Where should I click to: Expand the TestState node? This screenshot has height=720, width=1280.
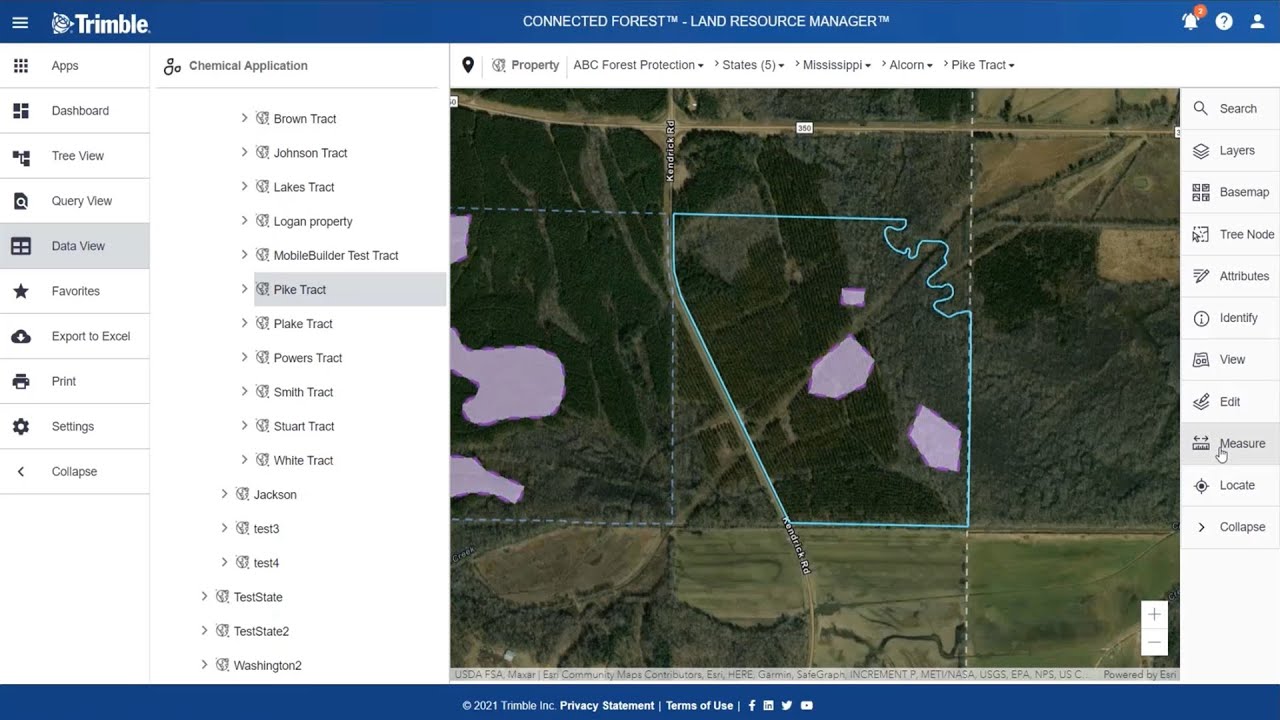pyautogui.click(x=204, y=596)
